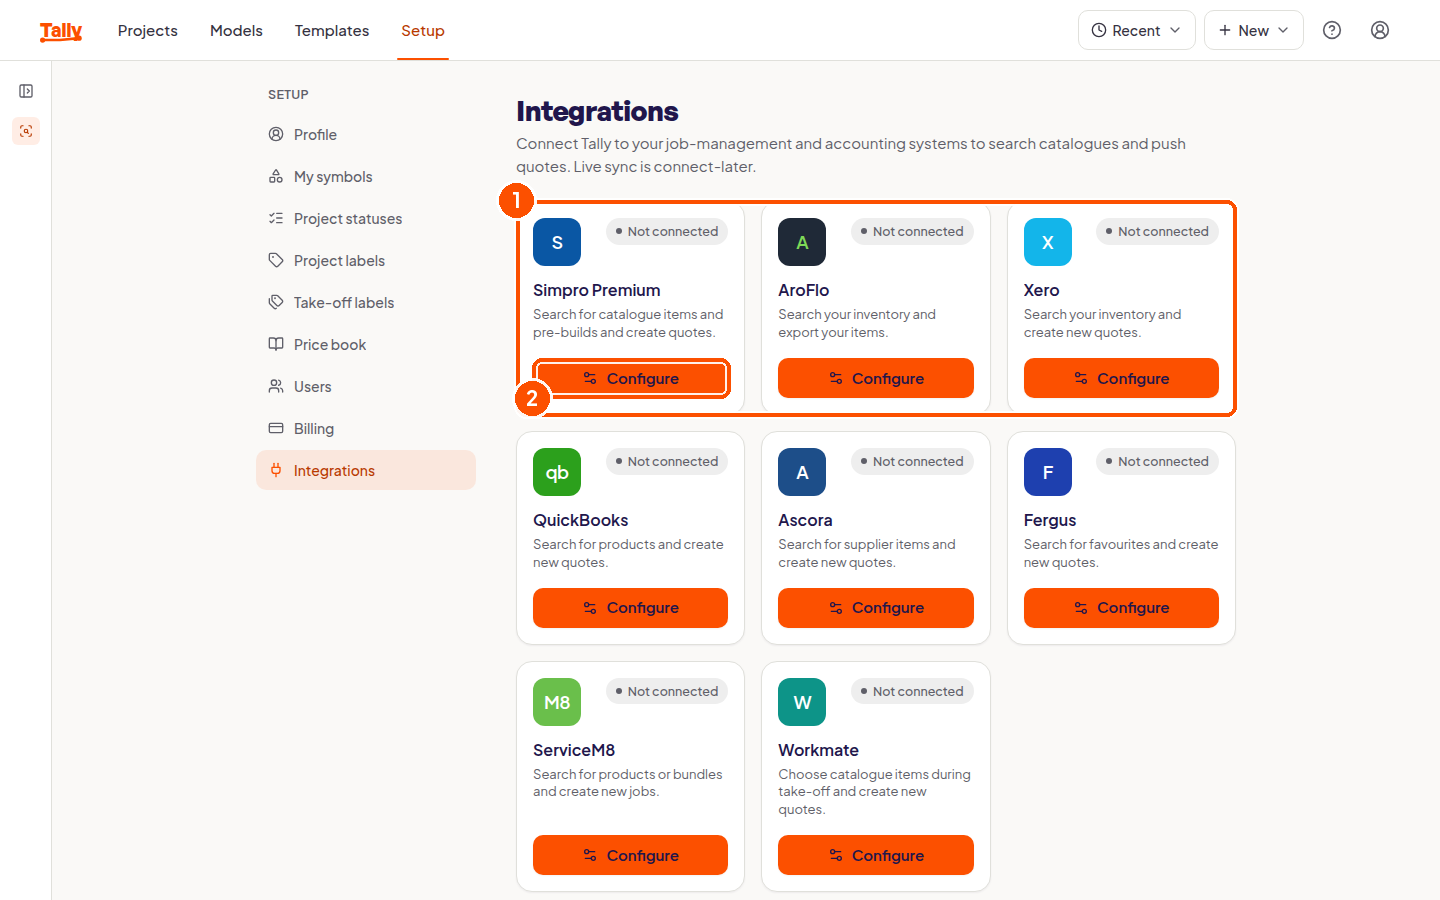Open Users settings
1440x900 pixels.
[x=366, y=387]
